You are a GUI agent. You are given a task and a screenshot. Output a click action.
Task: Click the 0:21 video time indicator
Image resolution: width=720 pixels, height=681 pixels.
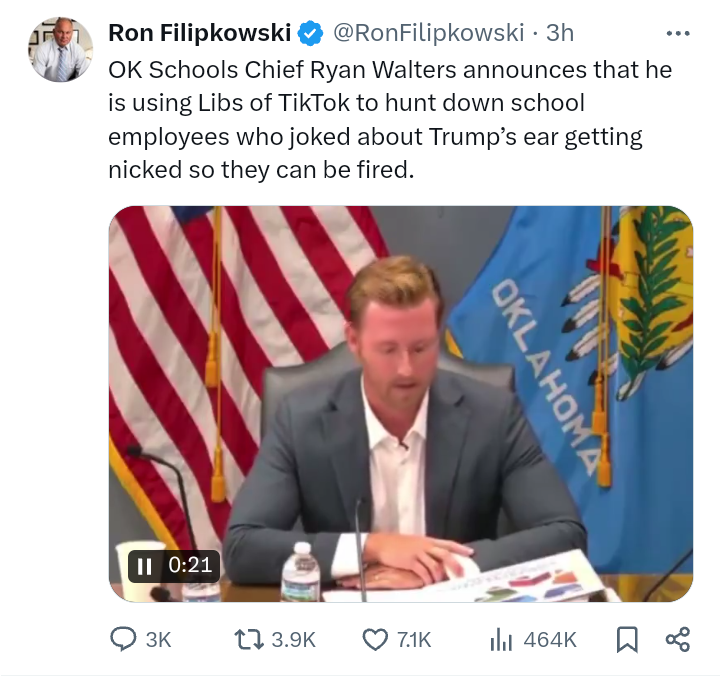[190, 565]
